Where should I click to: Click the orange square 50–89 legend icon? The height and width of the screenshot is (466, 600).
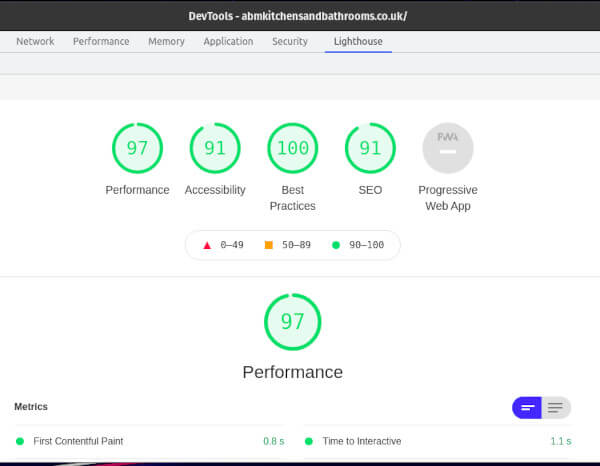(x=269, y=245)
